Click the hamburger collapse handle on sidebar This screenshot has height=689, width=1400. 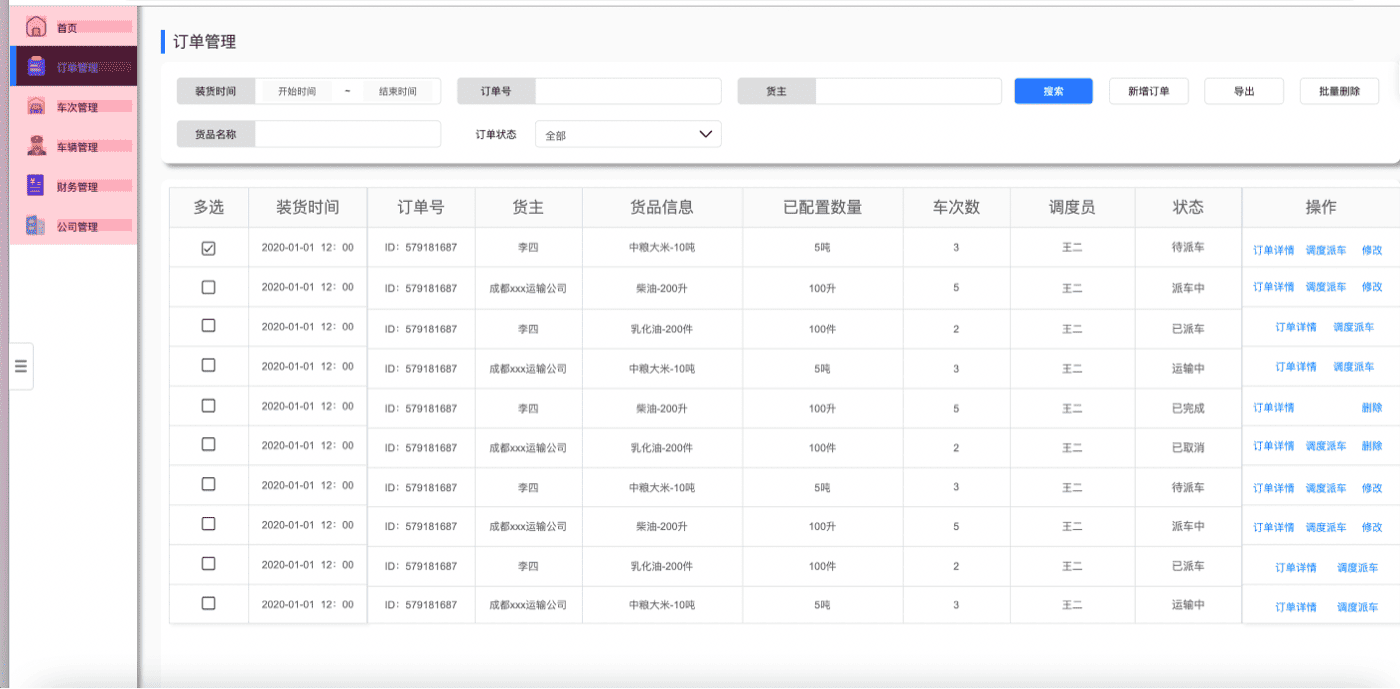coord(21,366)
